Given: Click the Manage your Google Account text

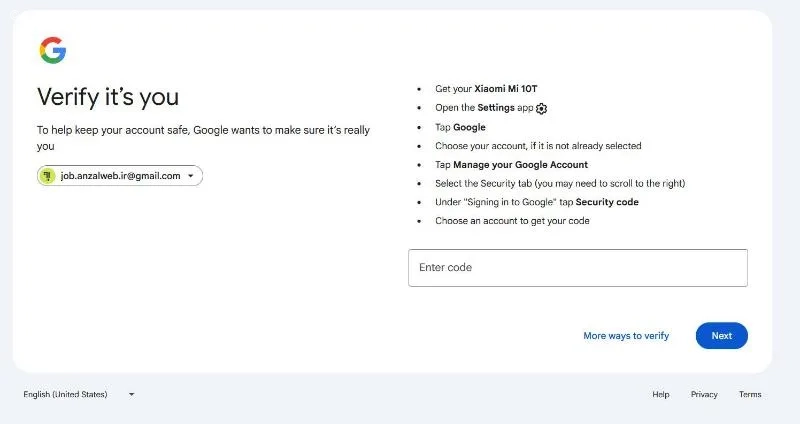Looking at the screenshot, I should [520, 165].
